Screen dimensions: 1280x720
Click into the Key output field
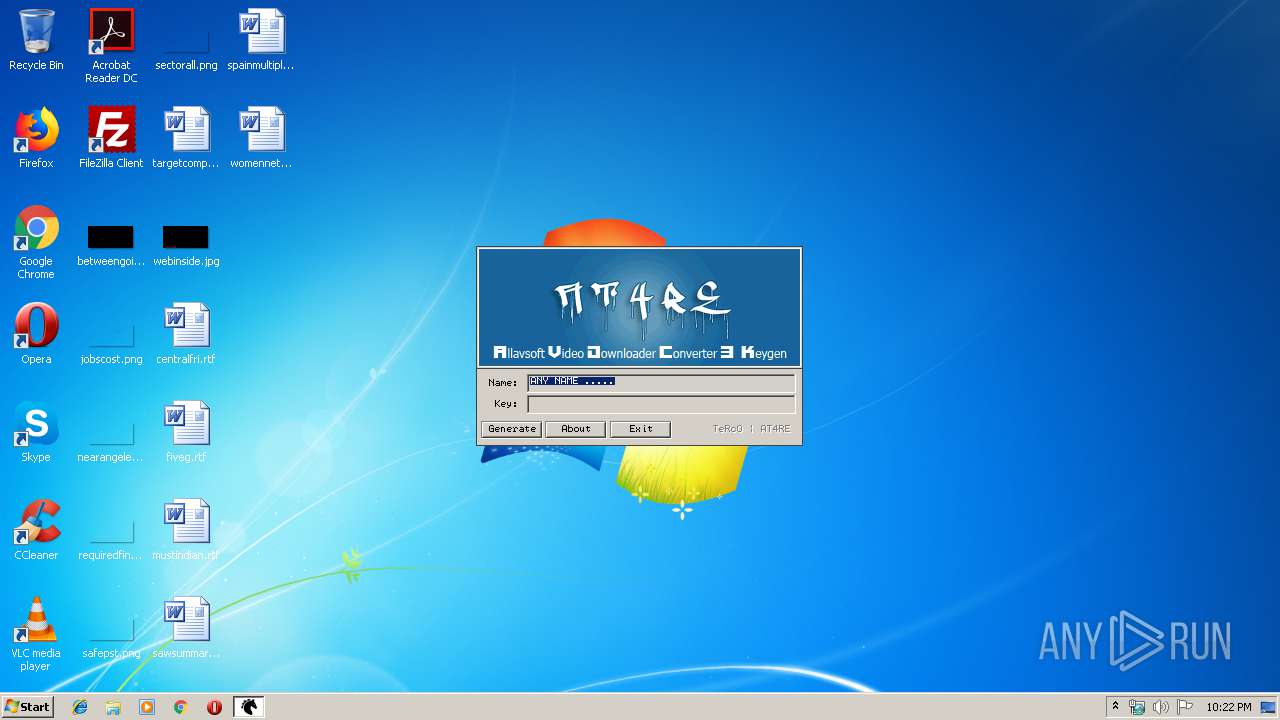661,404
